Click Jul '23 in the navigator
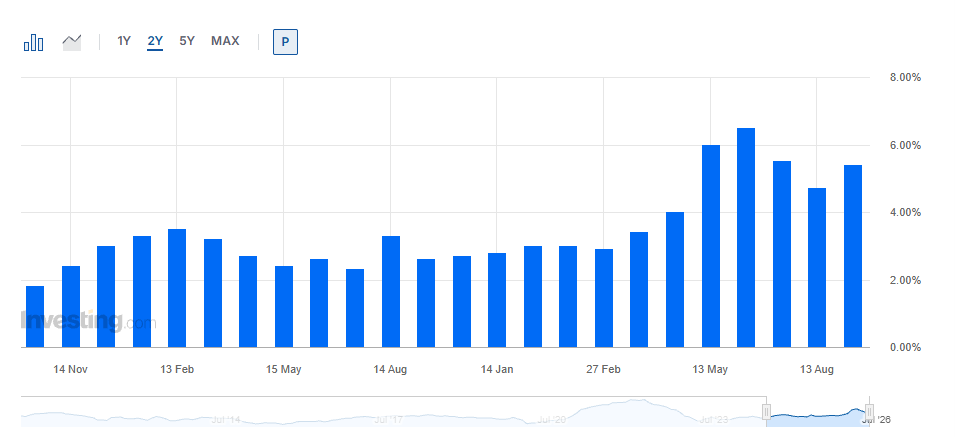The height and width of the screenshot is (437, 955). pyautogui.click(x=714, y=420)
